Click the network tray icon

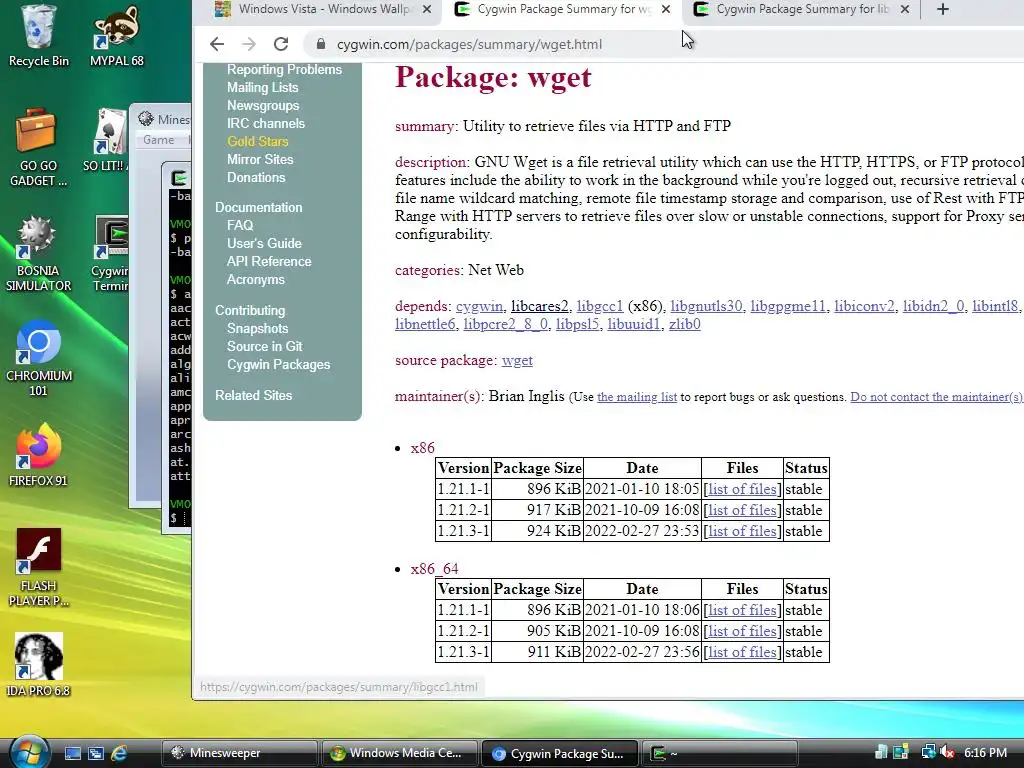pyautogui.click(x=928, y=752)
